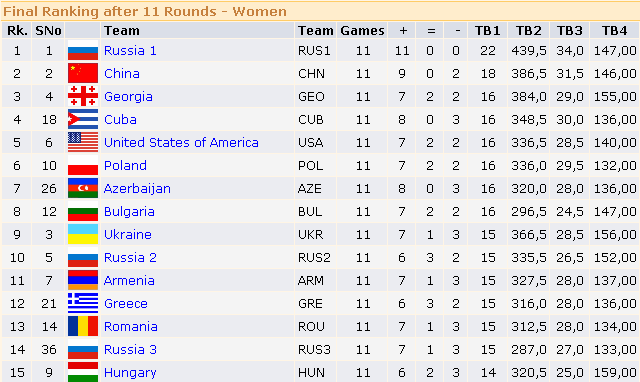640x382 pixels.
Task: Click the China flag icon
Action: pos(83,73)
